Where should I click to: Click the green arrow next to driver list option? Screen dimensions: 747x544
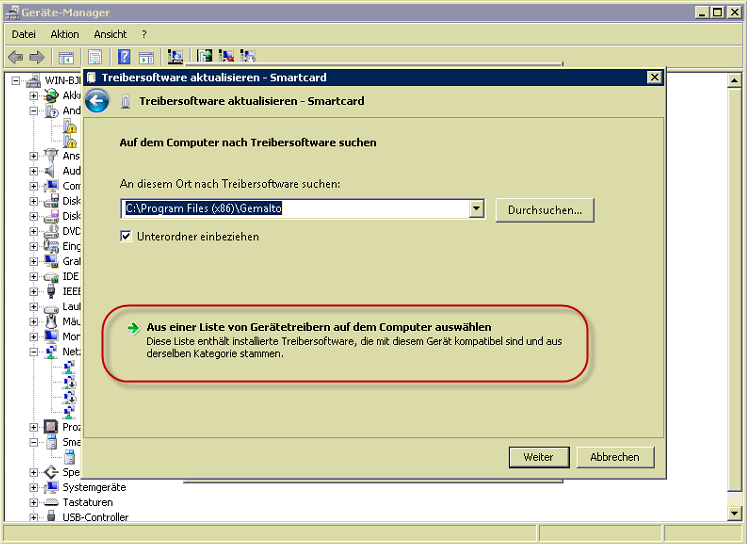[x=133, y=328]
